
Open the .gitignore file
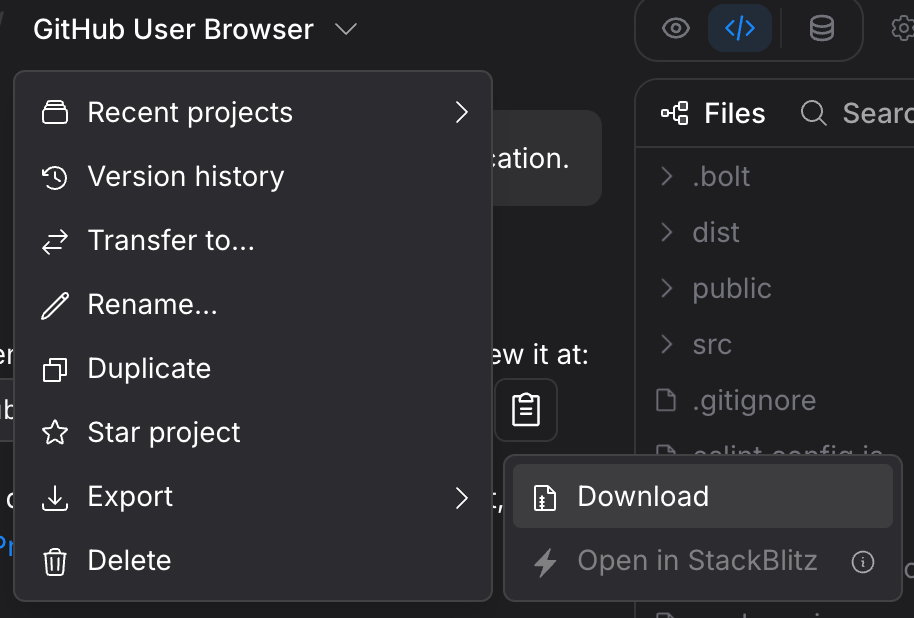click(754, 401)
